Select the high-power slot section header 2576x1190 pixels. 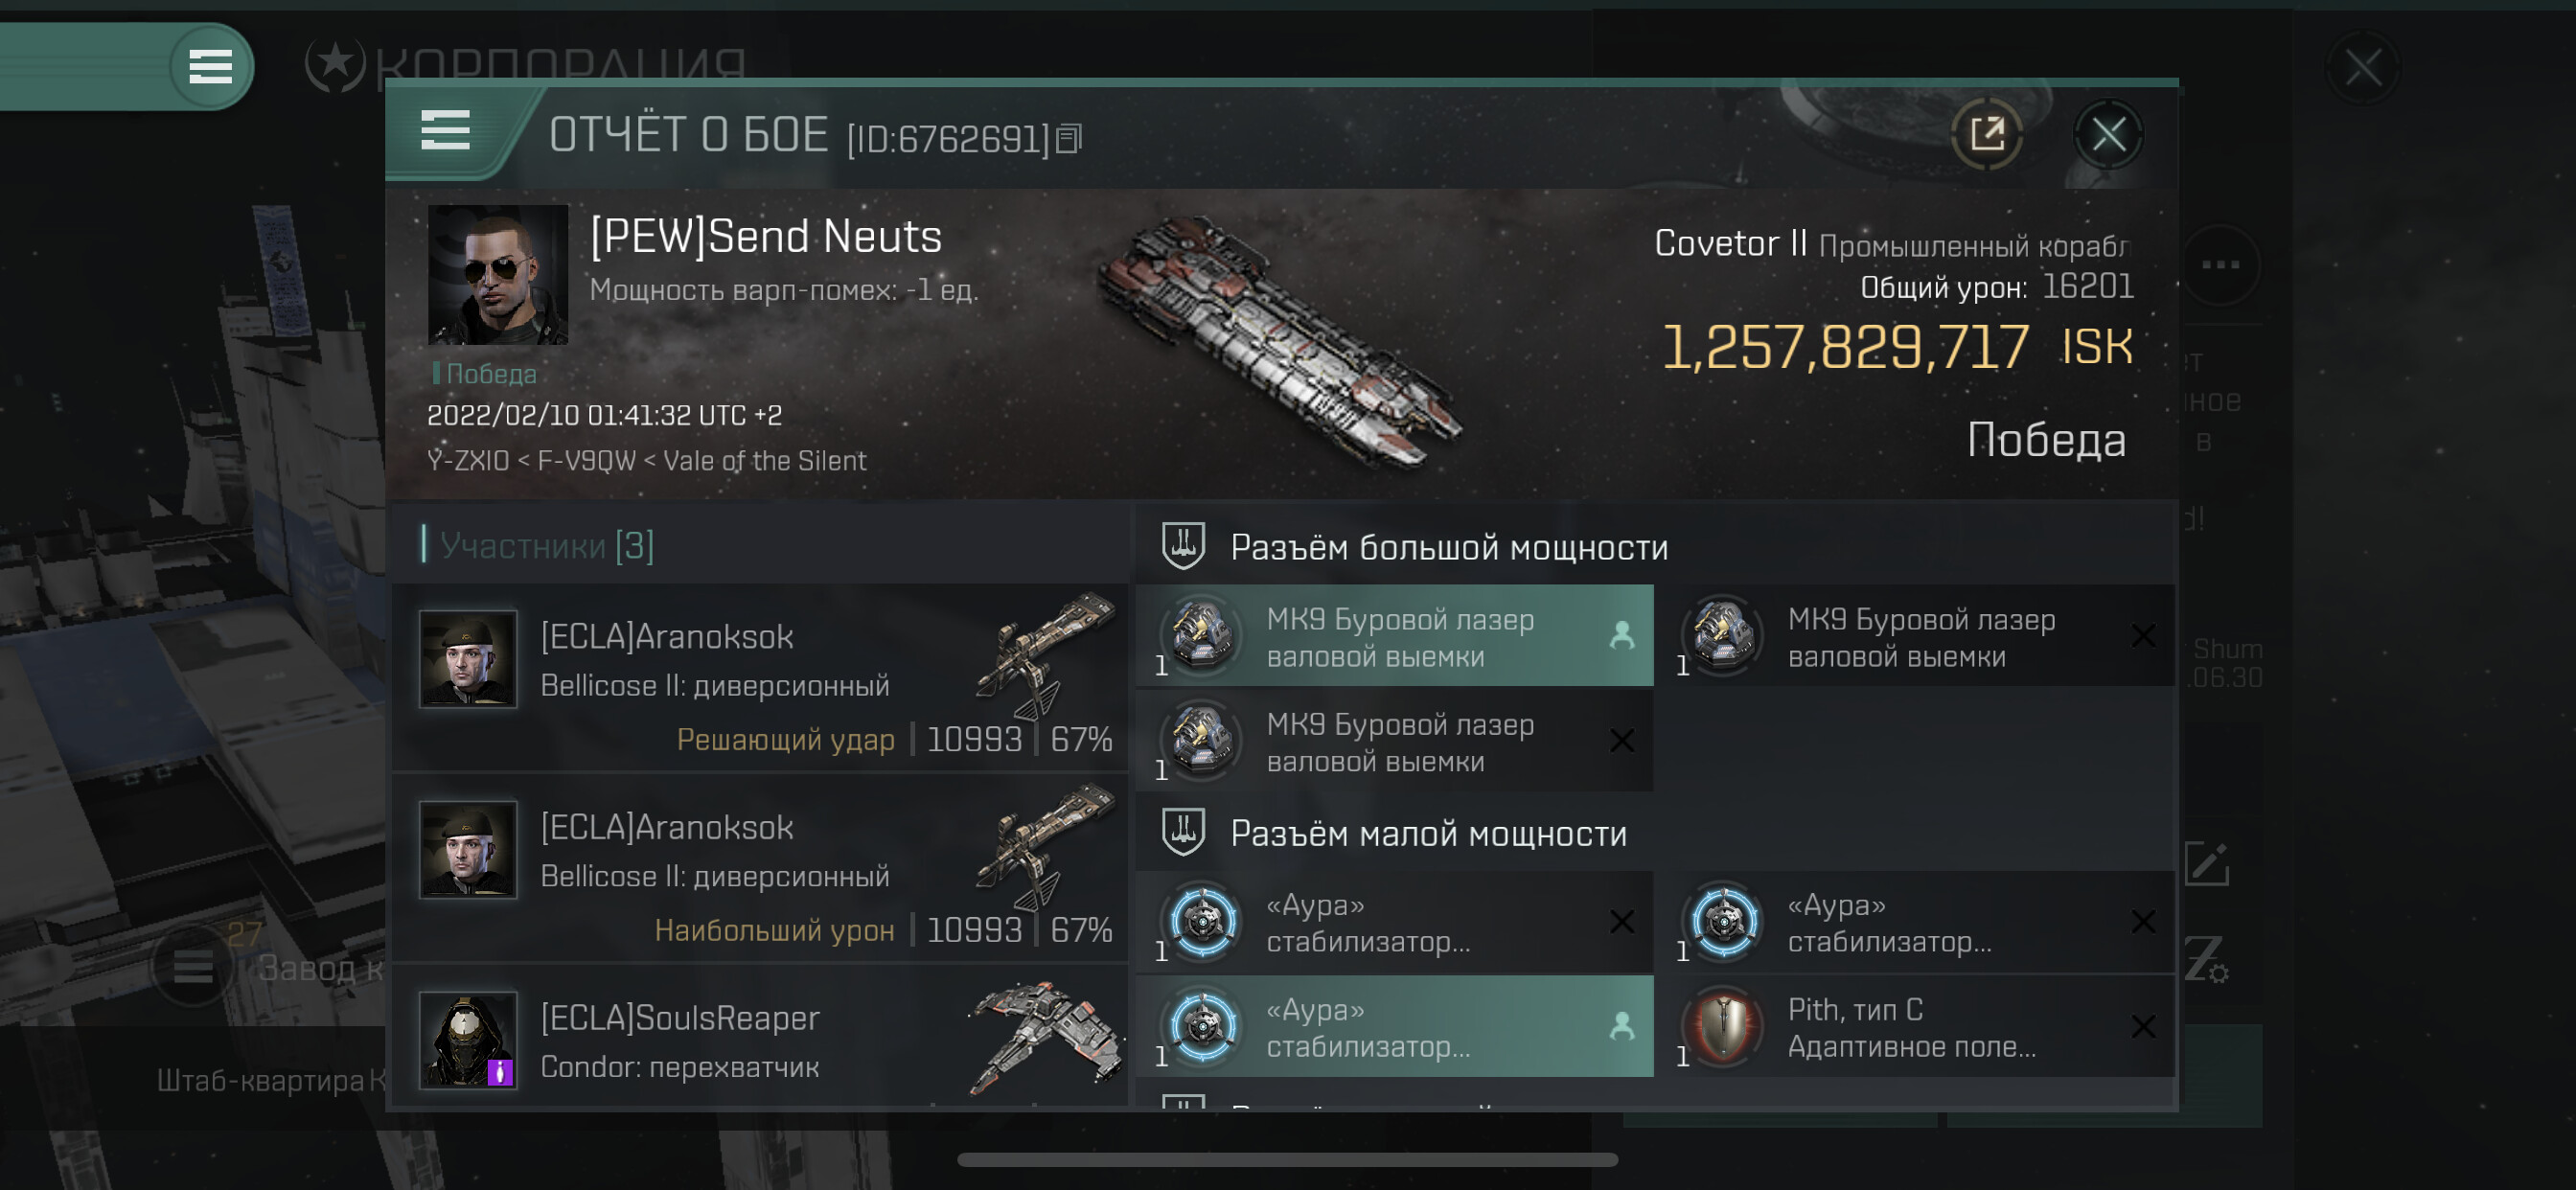1448,547
